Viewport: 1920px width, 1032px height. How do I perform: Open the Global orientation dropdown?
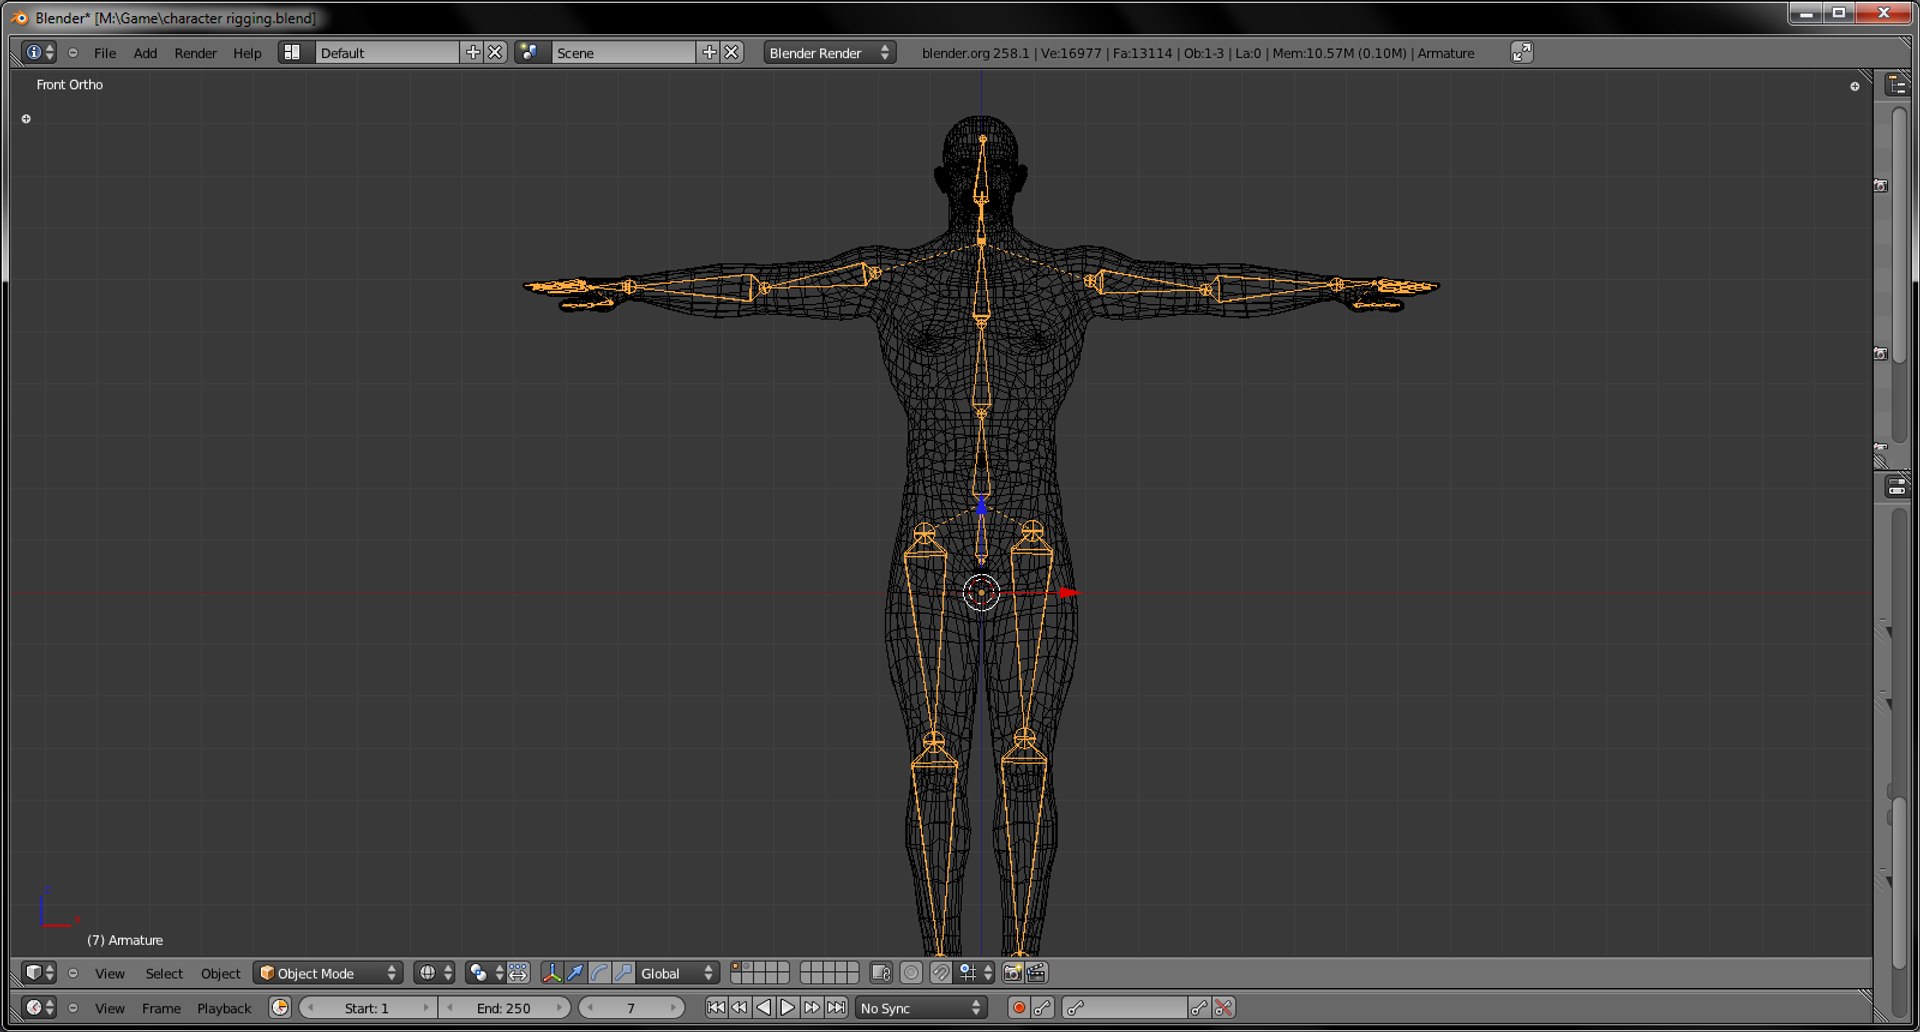pos(677,973)
